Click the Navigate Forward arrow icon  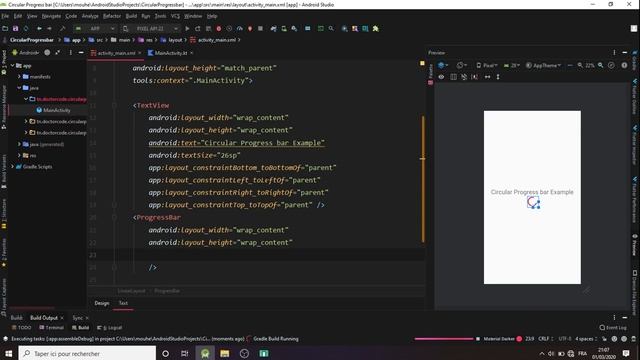coord(49,29)
